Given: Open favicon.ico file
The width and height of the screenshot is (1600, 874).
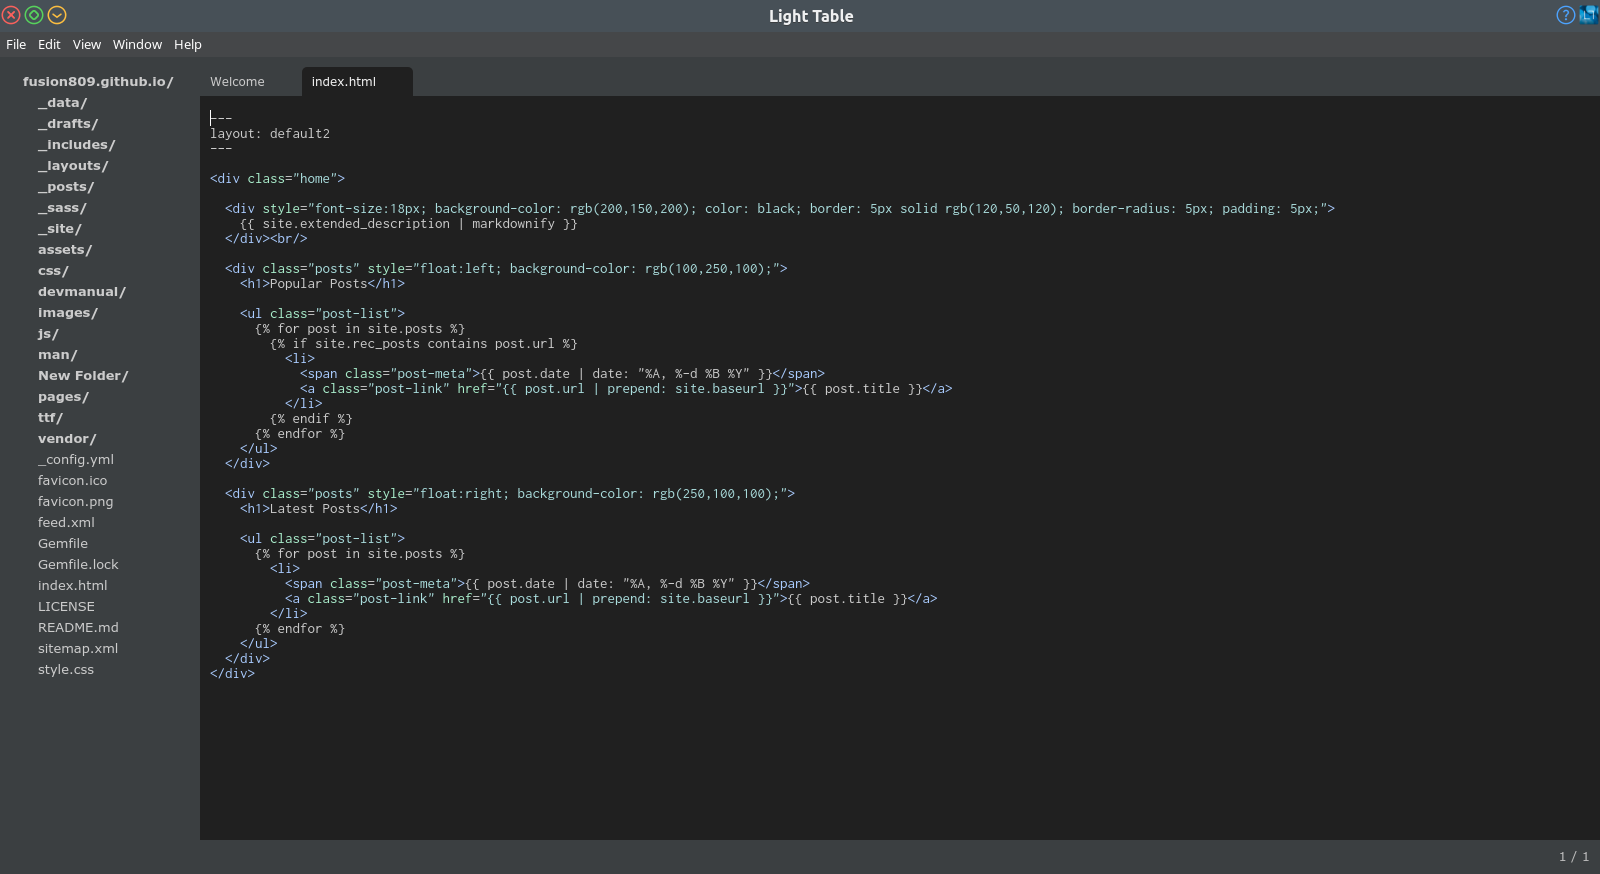Looking at the screenshot, I should coord(72,481).
